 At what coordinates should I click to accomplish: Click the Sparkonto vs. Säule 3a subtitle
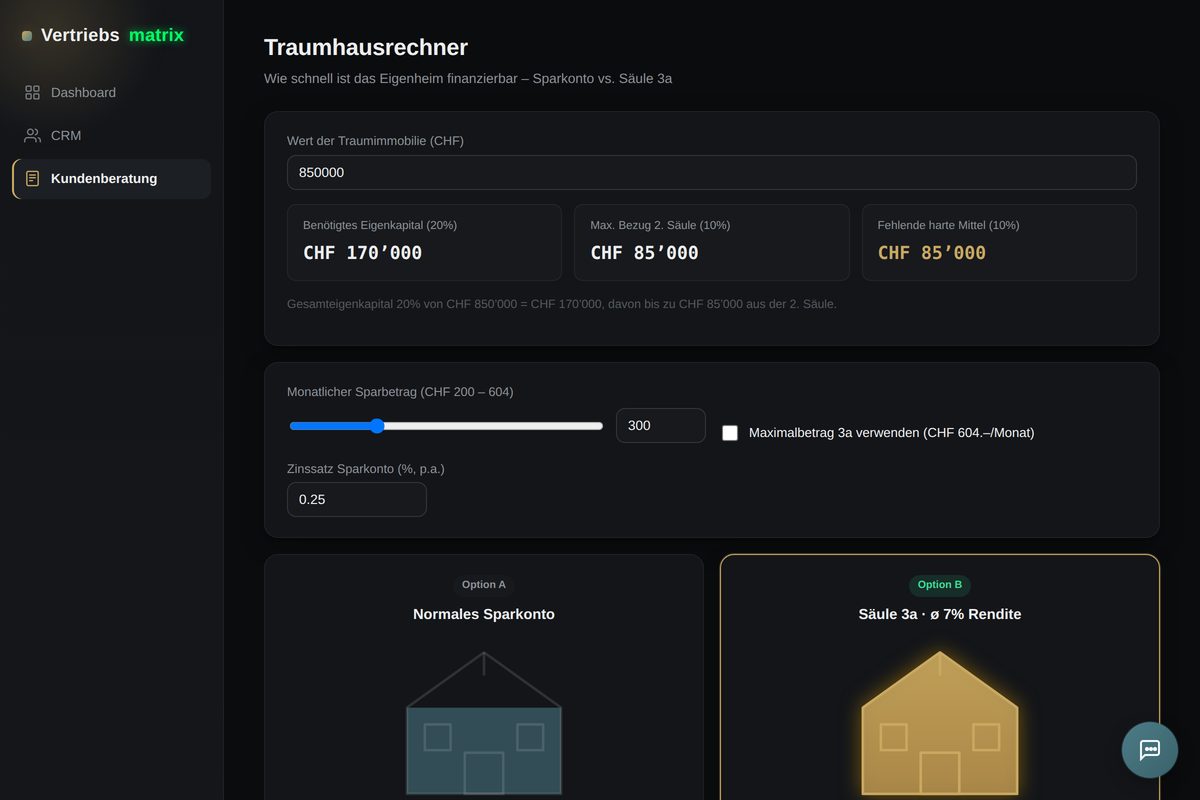[x=468, y=78]
